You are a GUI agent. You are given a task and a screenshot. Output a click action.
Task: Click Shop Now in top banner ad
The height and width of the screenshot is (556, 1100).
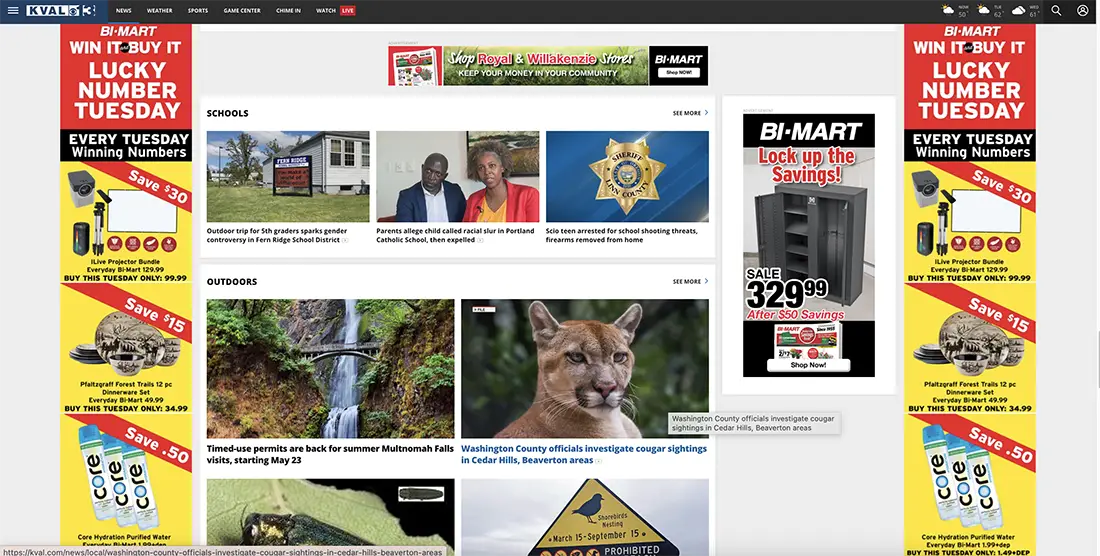pos(678,72)
